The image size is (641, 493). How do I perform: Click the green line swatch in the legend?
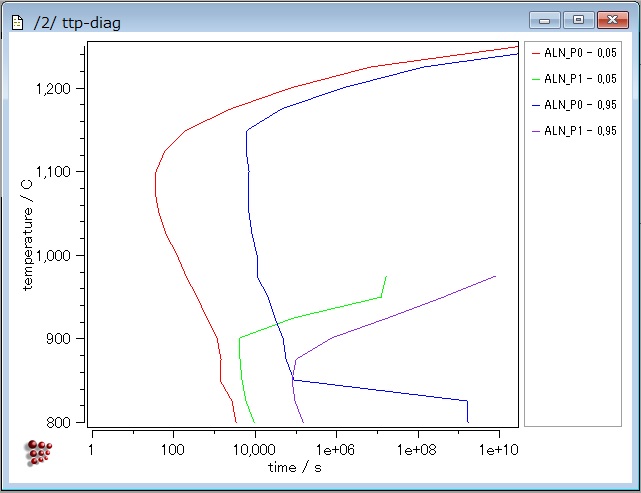[x=535, y=78]
